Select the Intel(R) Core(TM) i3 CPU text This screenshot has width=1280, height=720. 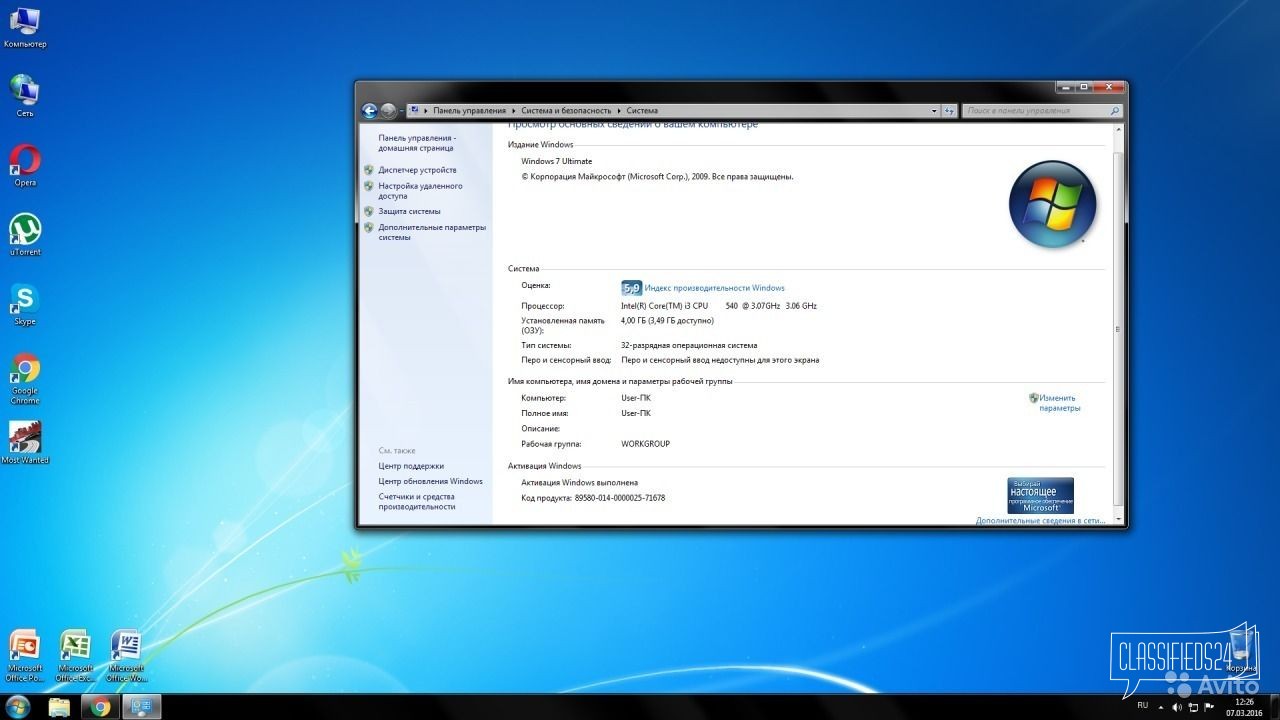click(664, 305)
